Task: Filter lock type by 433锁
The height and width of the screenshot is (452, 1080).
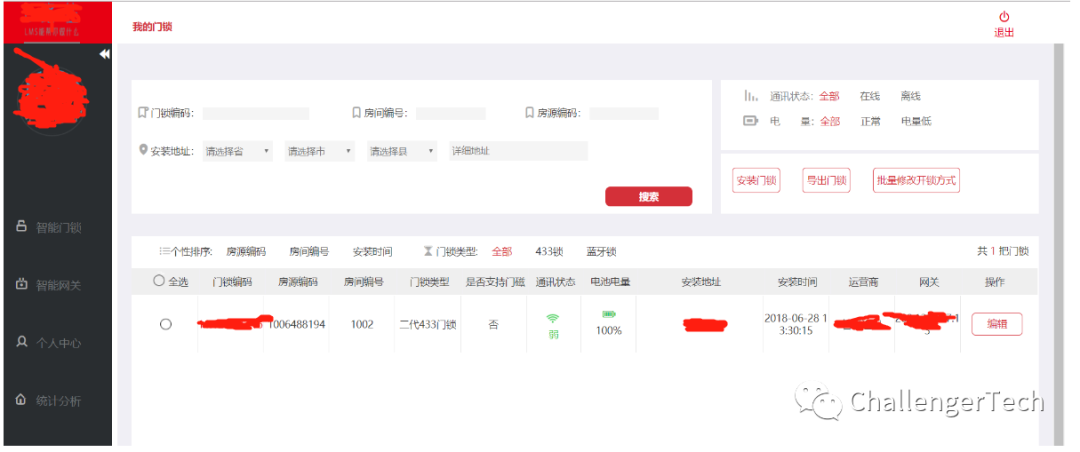Action: point(550,251)
